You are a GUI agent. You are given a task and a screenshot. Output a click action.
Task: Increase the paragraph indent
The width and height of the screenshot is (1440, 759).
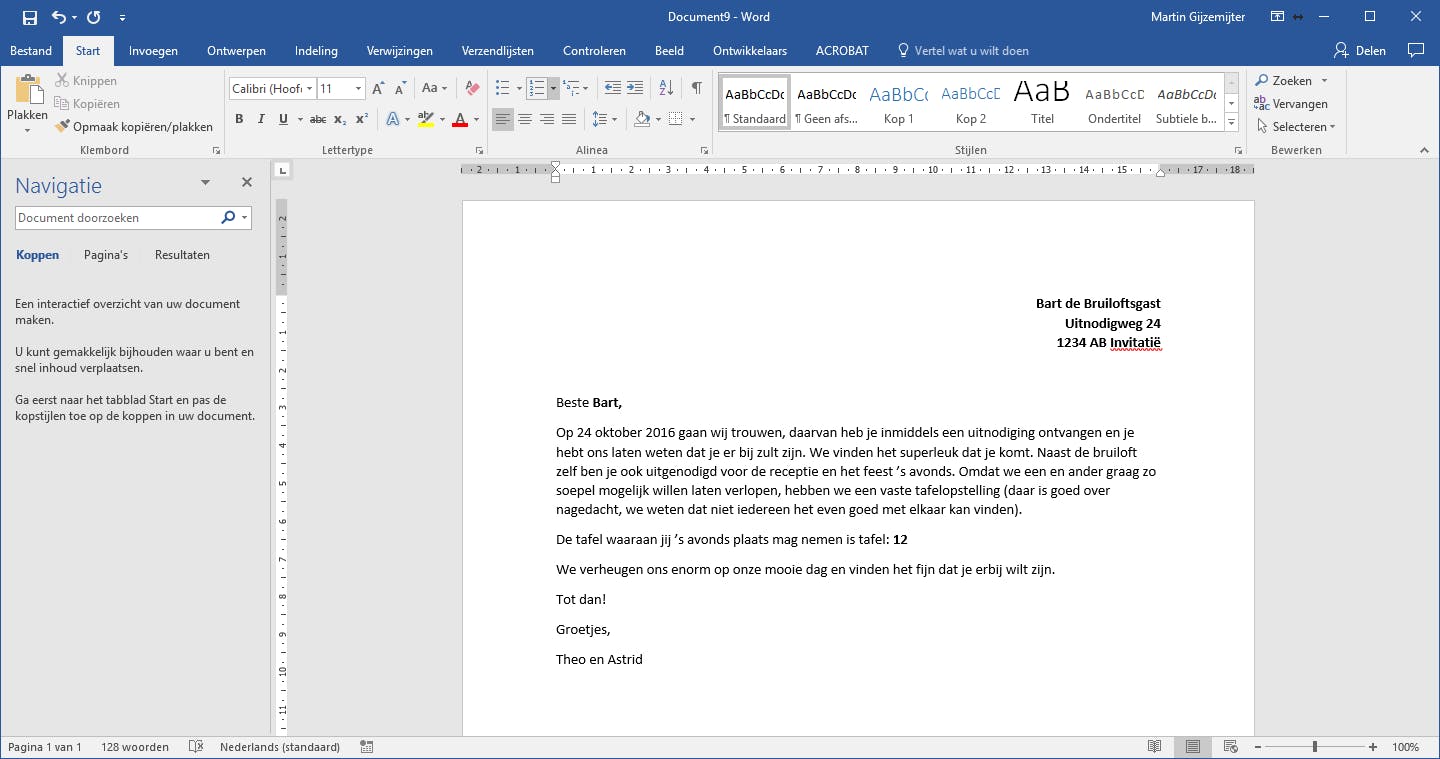pyautogui.click(x=635, y=88)
